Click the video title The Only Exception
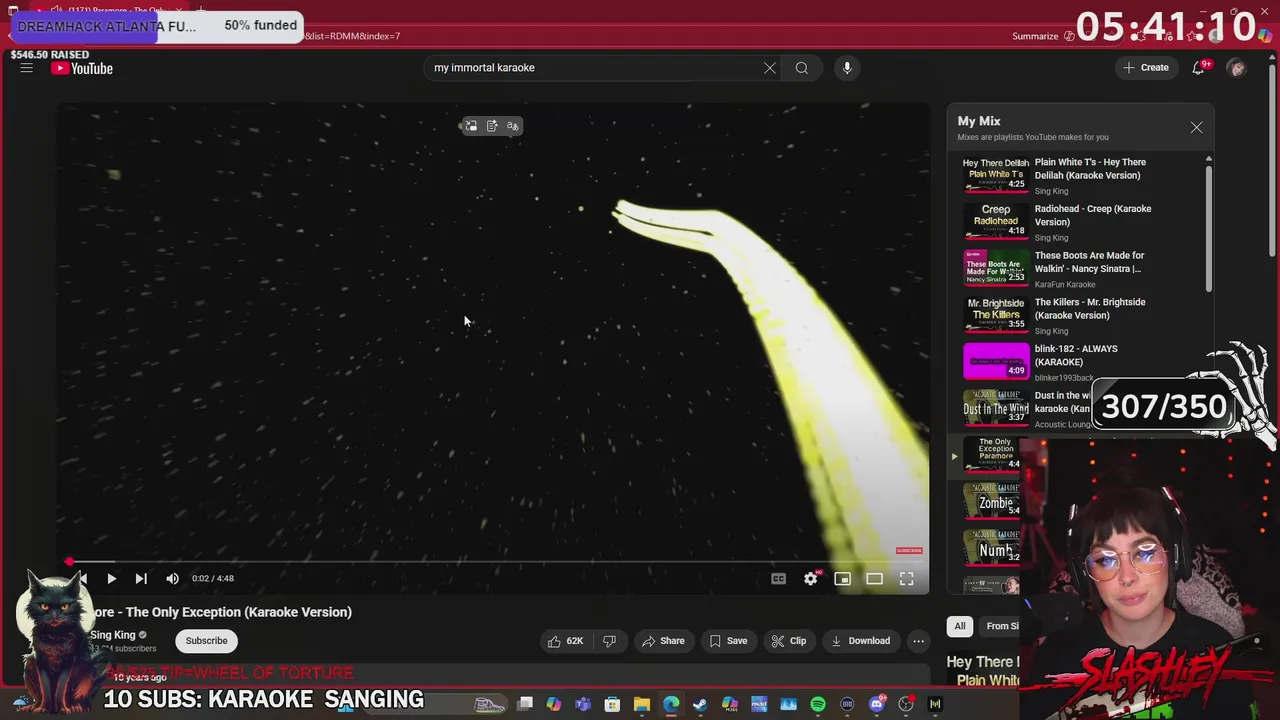Viewport: 1280px width, 720px height. tap(222, 612)
